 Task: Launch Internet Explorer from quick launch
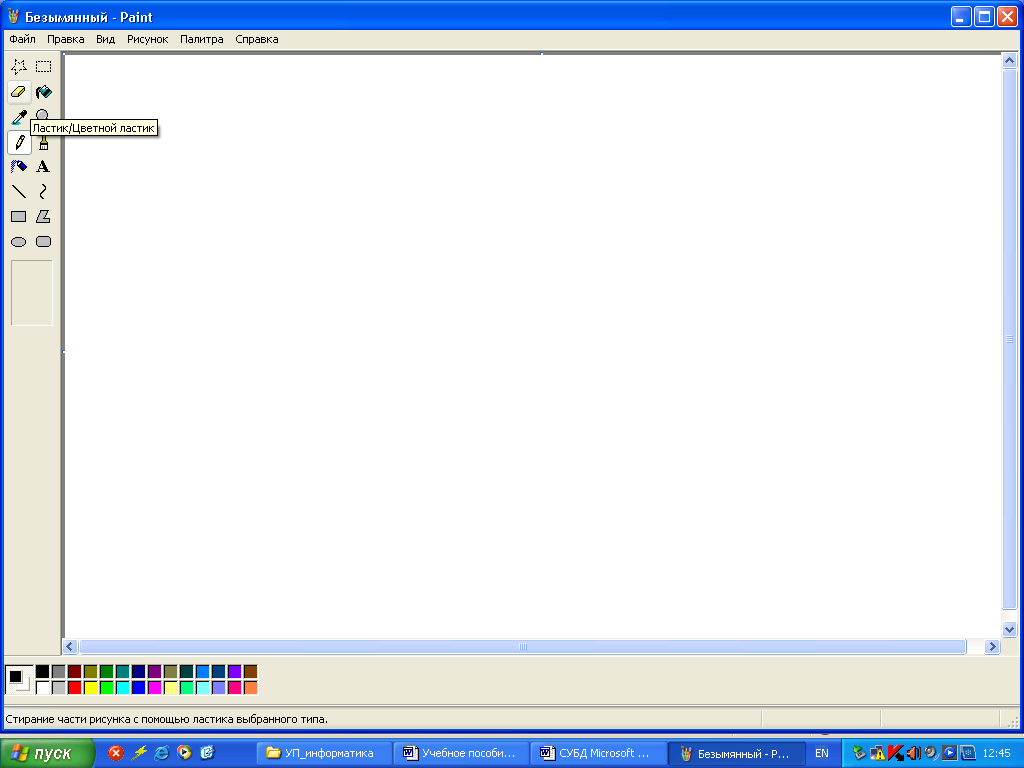click(x=161, y=753)
